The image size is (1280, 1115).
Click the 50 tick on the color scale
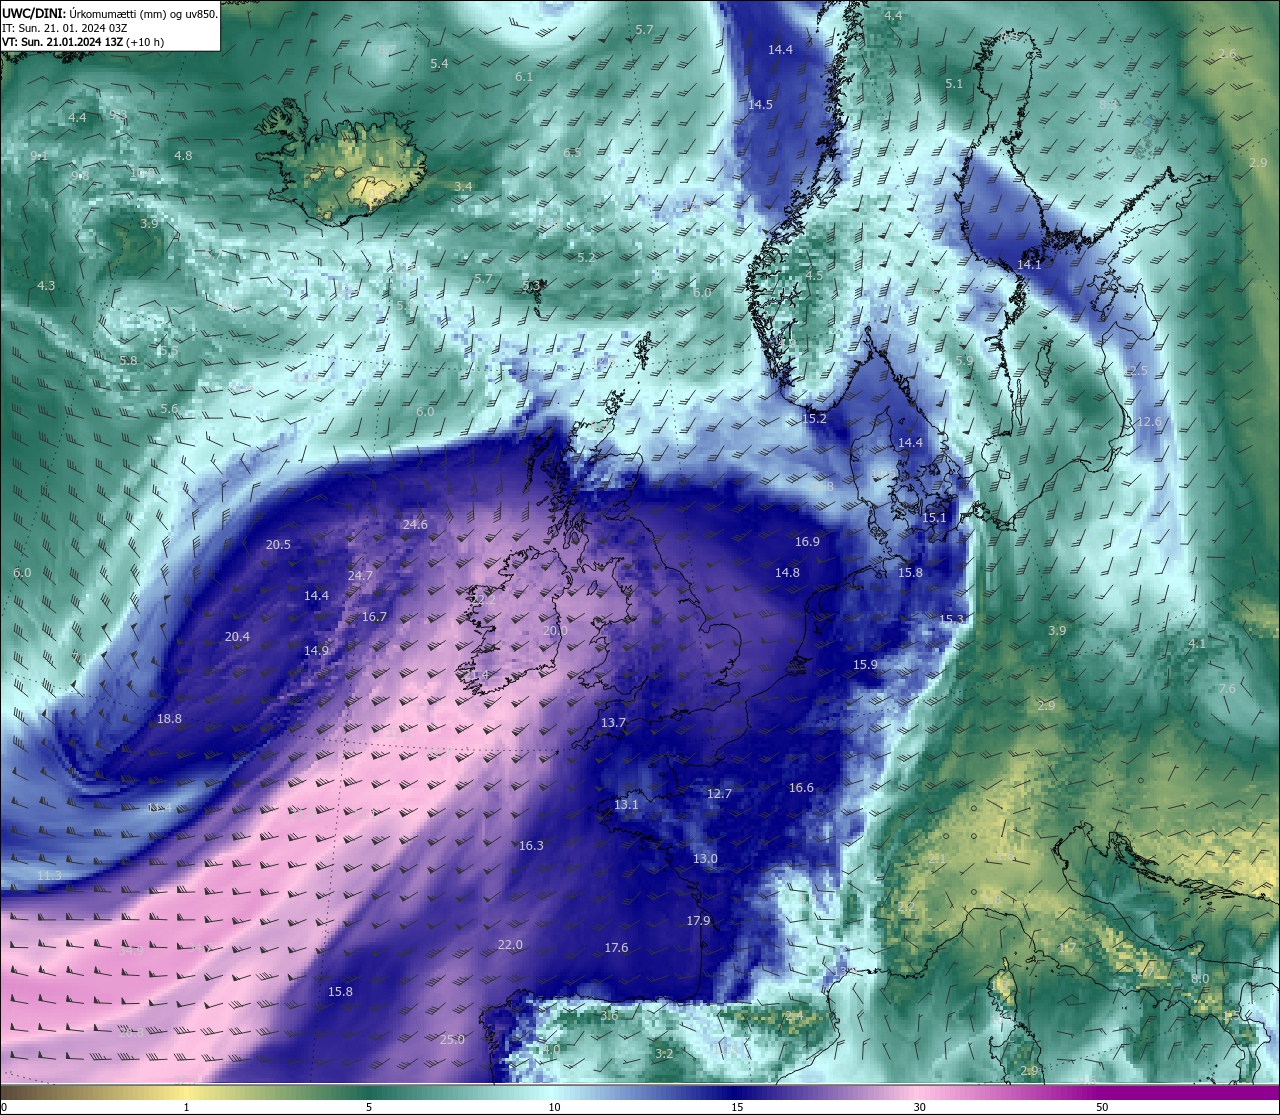click(x=1102, y=1107)
